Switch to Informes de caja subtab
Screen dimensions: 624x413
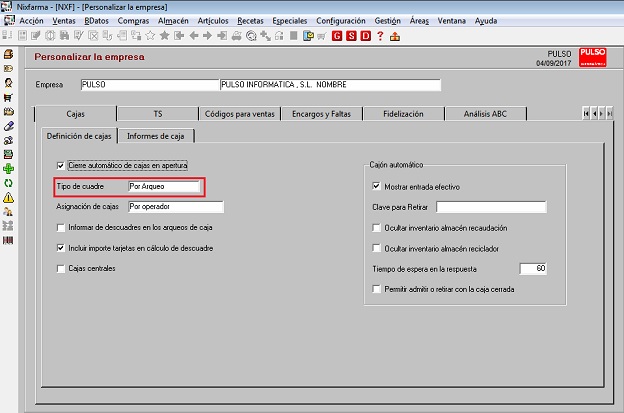[156, 136]
